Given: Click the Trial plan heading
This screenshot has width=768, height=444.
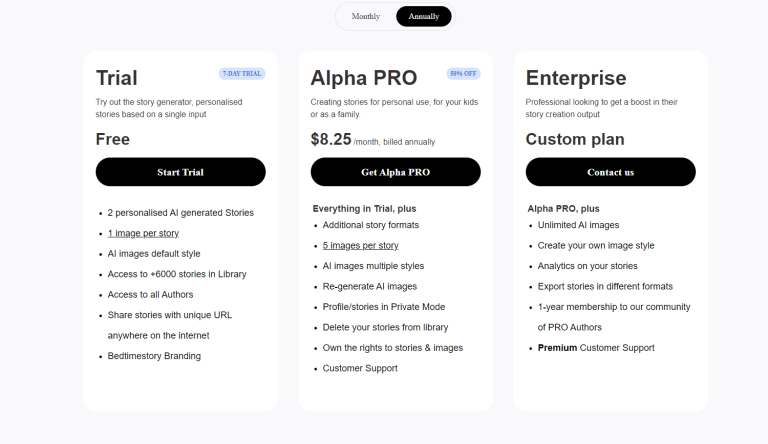Looking at the screenshot, I should [x=117, y=78].
